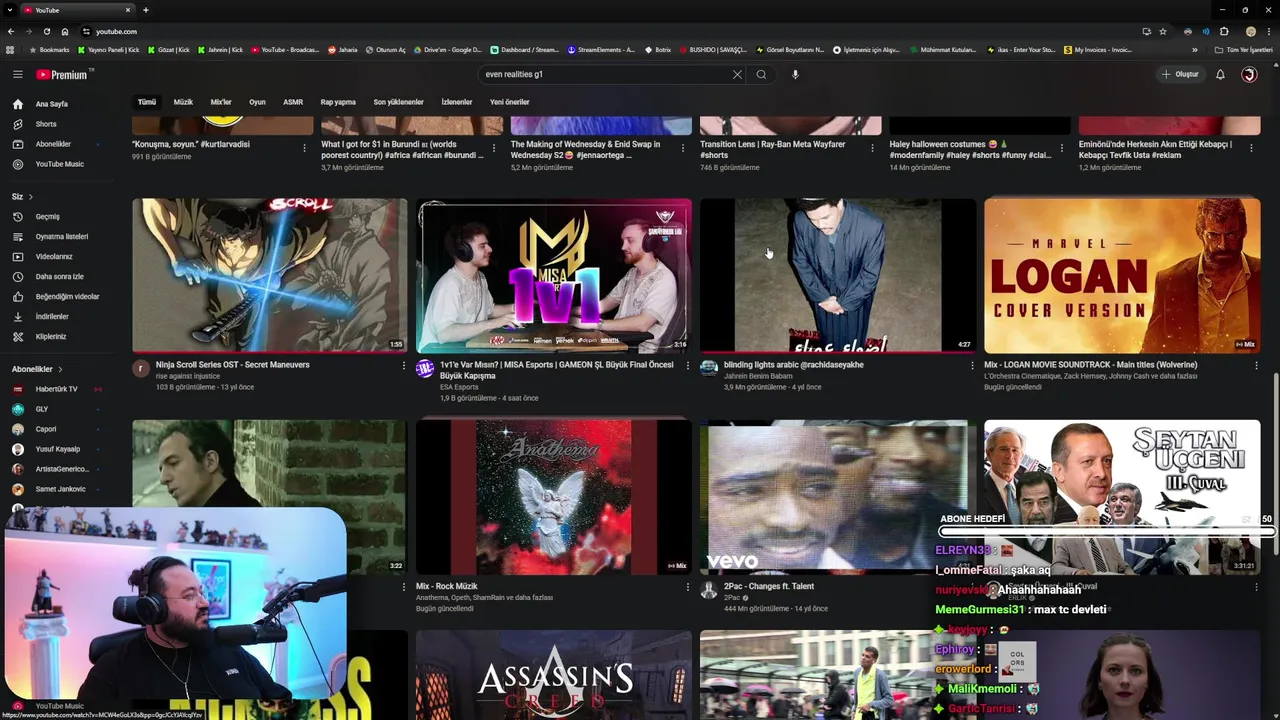Open Shorts in sidebar
Viewport: 1280px width, 720px height.
[x=45, y=124]
